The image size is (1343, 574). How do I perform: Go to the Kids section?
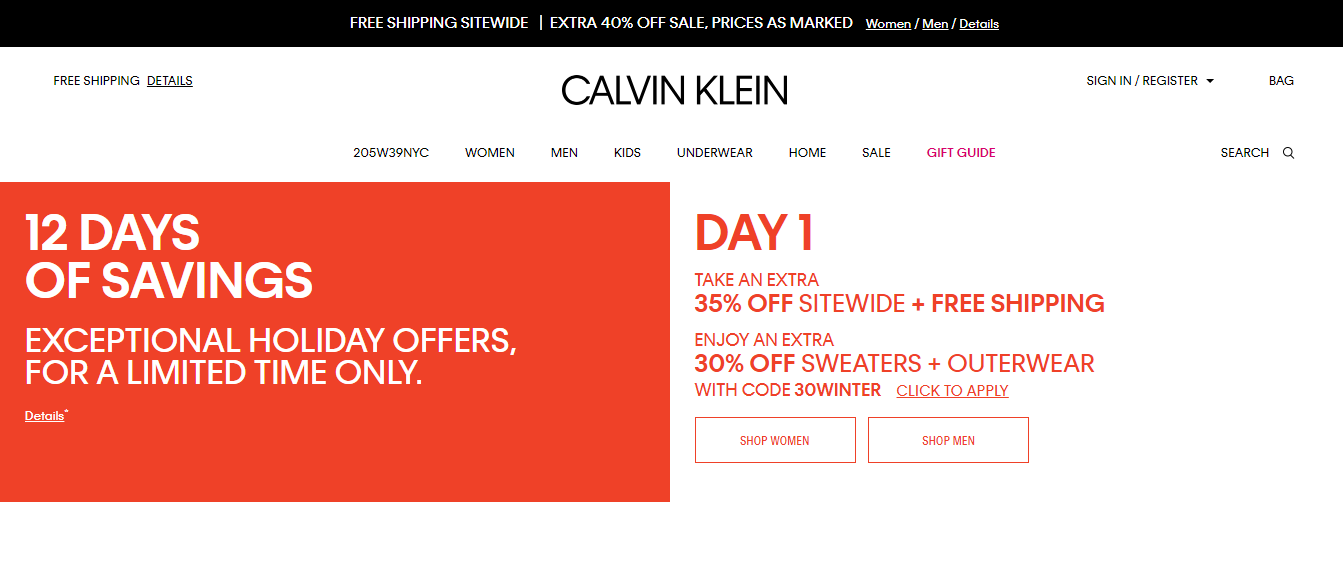tap(627, 153)
